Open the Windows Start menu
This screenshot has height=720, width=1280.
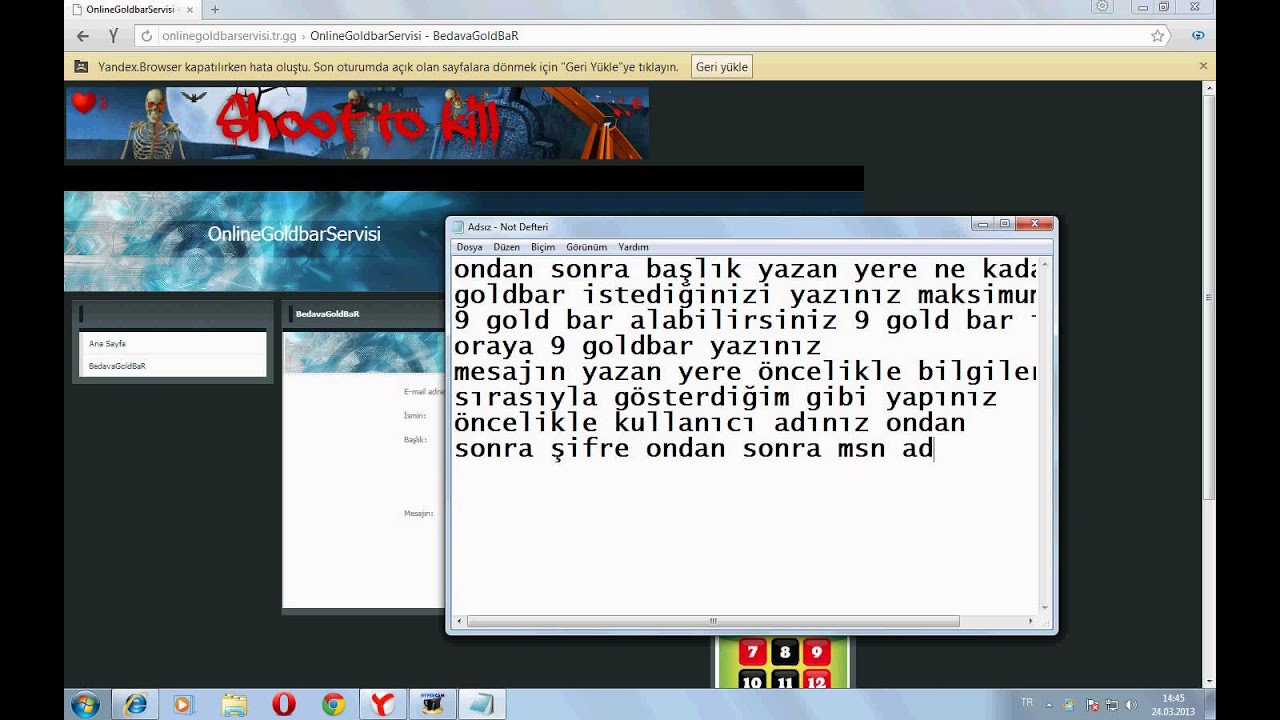coord(85,704)
